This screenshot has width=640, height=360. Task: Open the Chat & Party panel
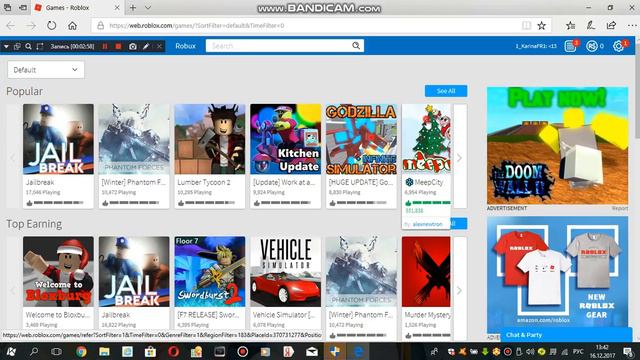pyautogui.click(x=566, y=335)
